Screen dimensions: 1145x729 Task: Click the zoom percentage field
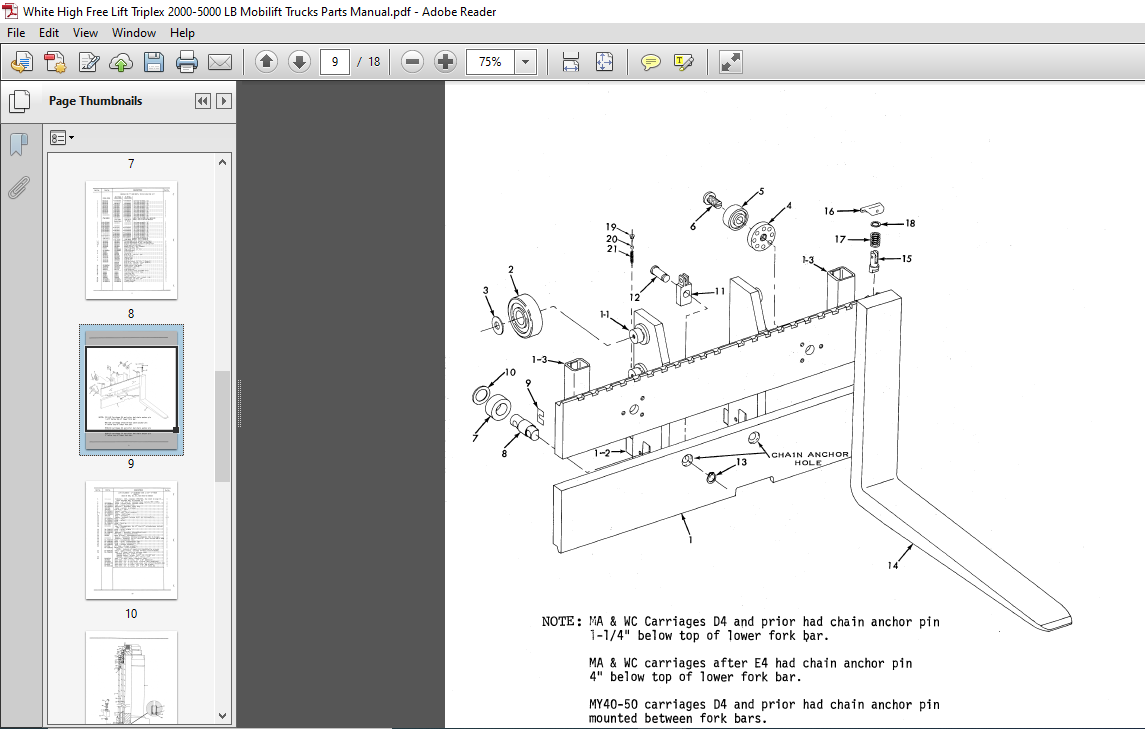491,62
